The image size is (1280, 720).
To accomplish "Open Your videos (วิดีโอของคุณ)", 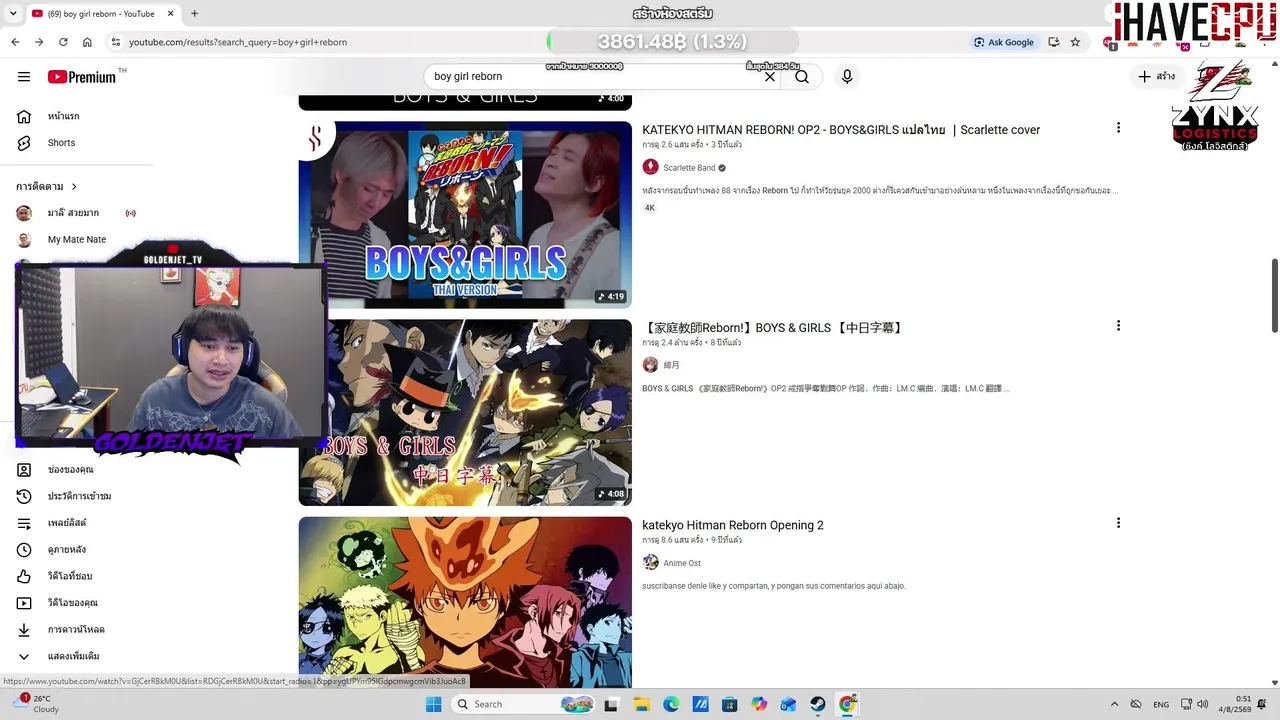I will 72,603.
